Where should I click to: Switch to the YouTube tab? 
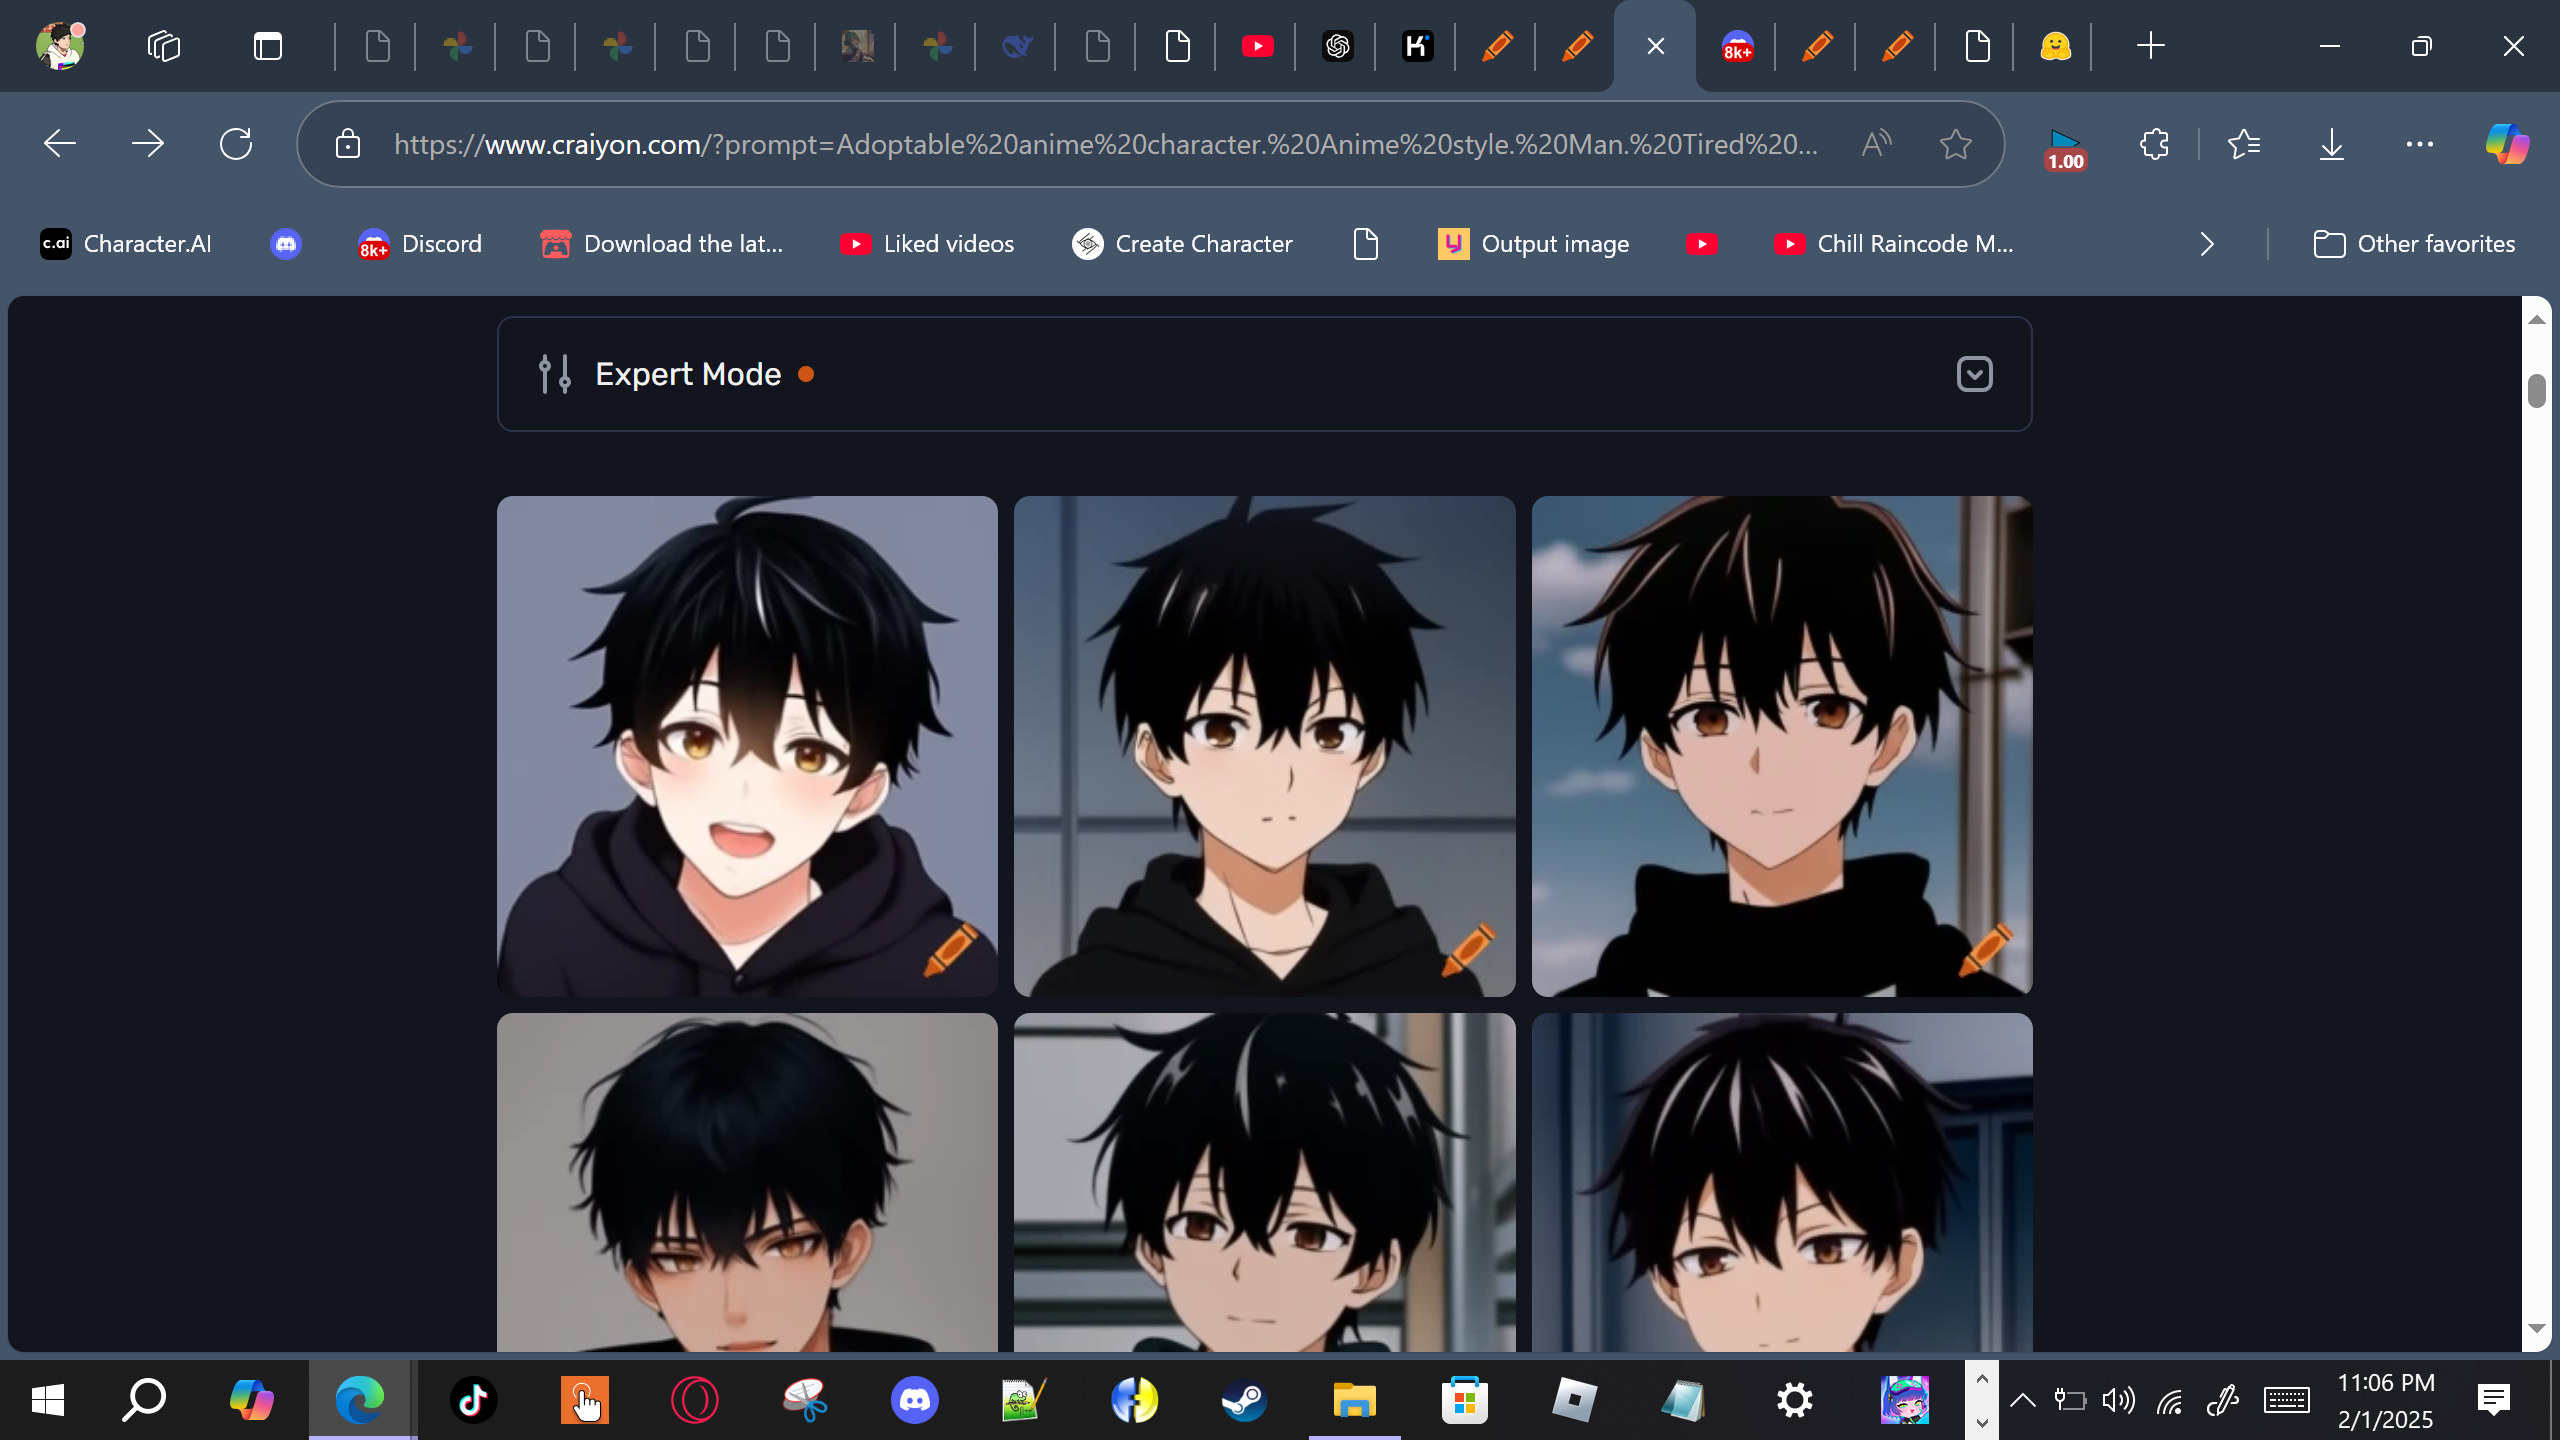tap(1257, 46)
